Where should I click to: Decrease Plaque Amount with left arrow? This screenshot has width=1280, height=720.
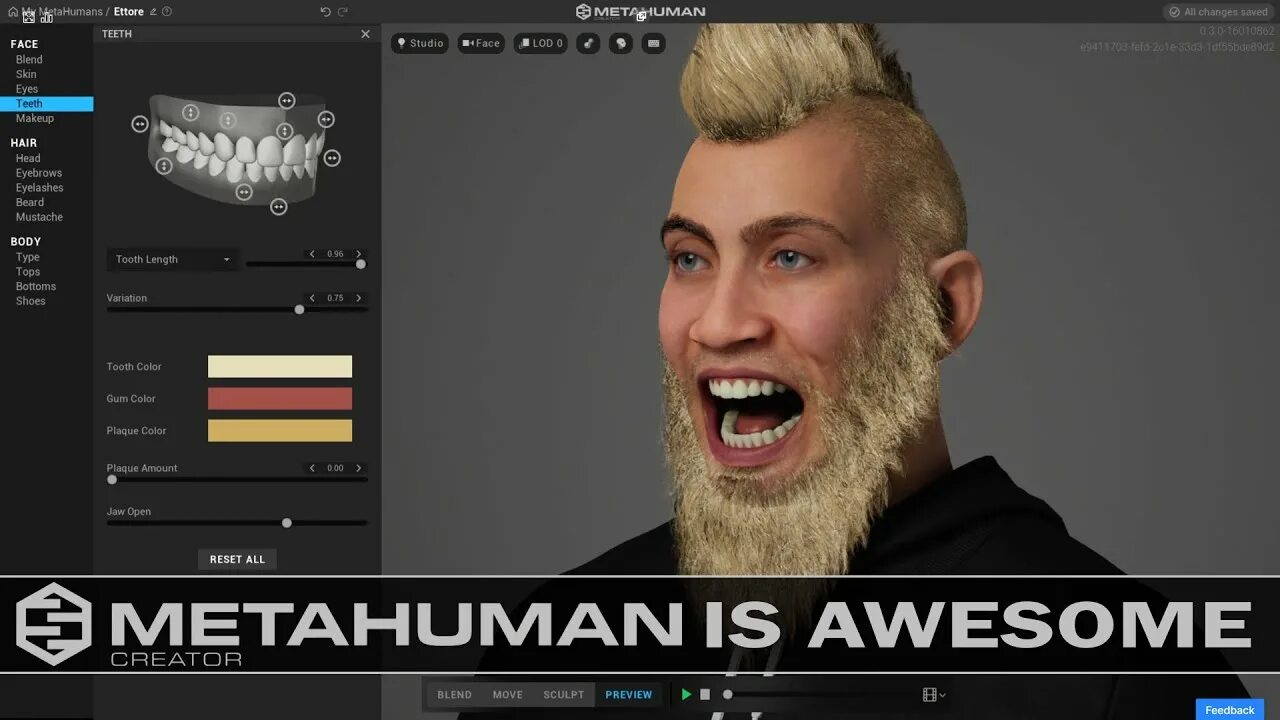(312, 468)
